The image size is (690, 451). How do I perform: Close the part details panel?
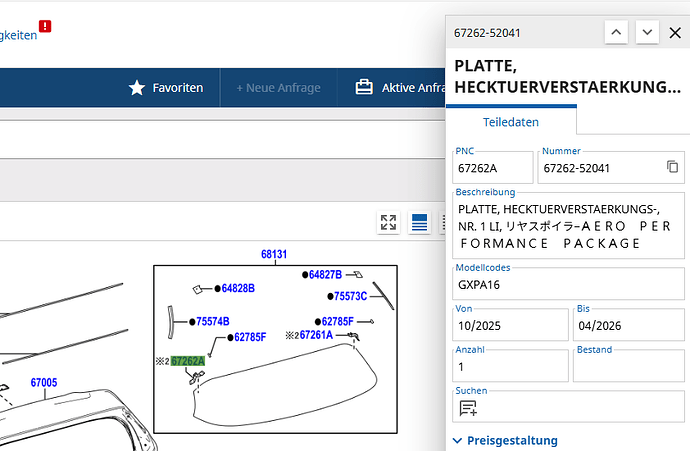tap(675, 33)
